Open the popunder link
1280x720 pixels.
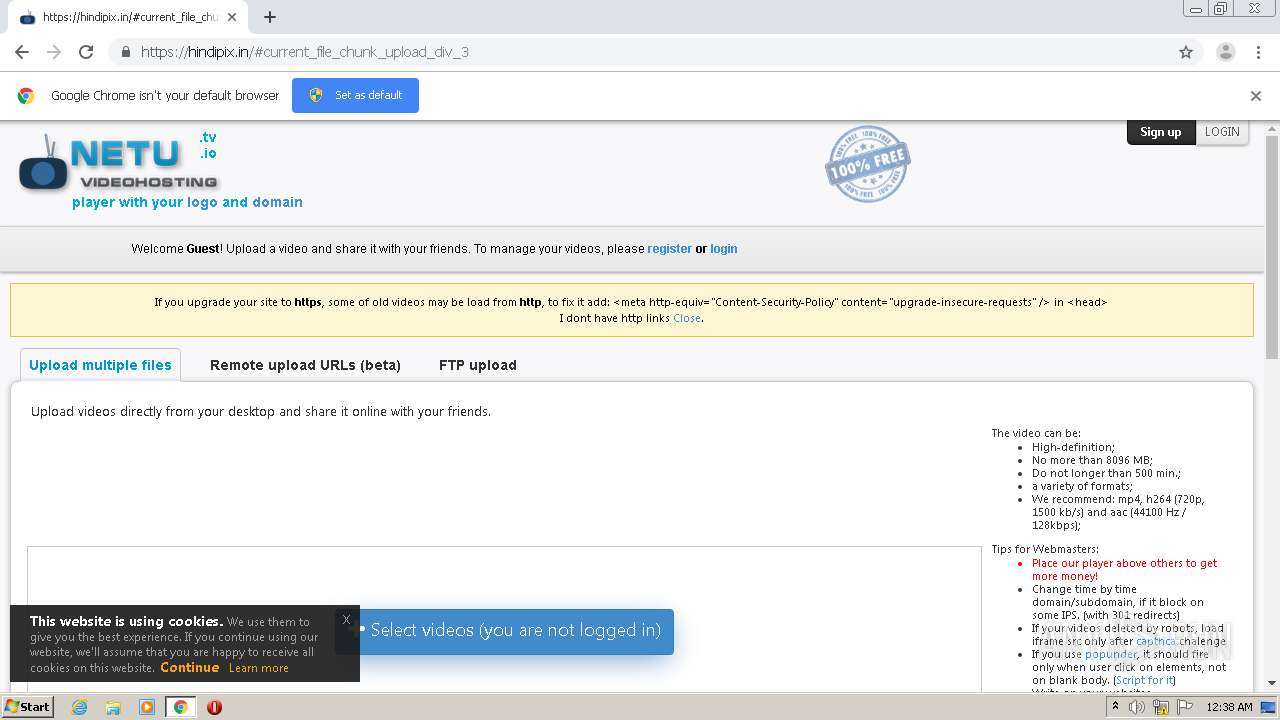click(1110, 654)
